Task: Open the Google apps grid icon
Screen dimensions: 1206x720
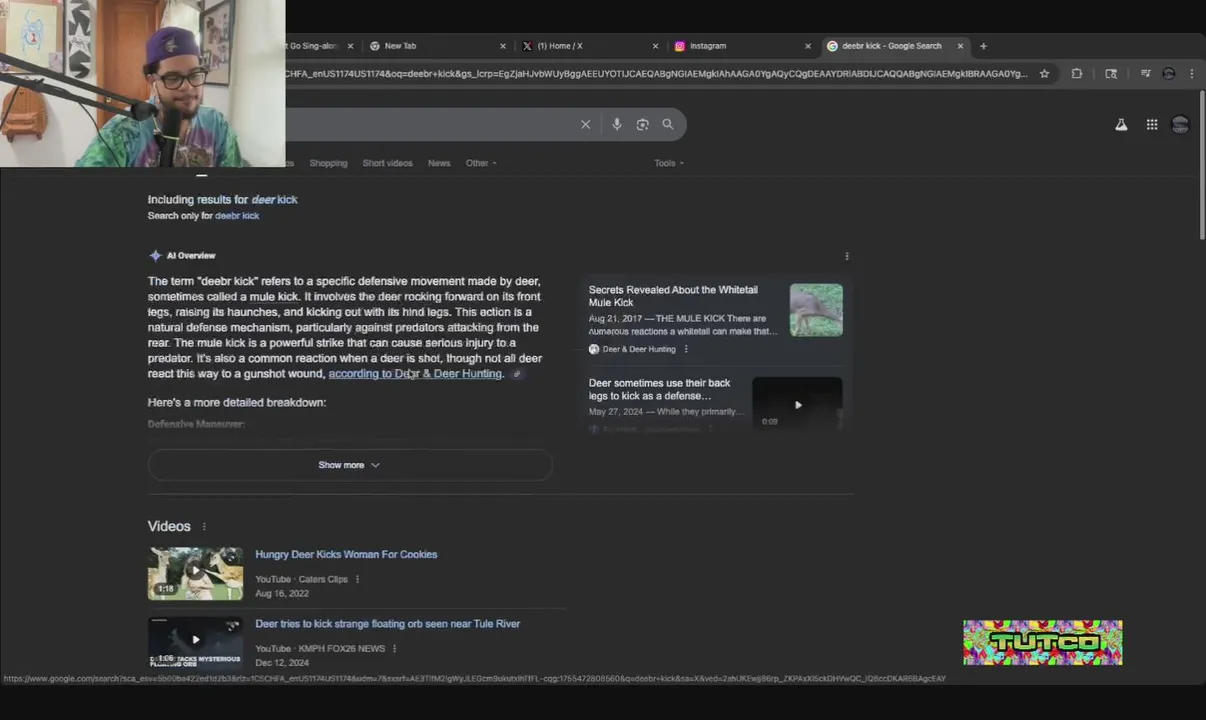Action: tap(1152, 124)
